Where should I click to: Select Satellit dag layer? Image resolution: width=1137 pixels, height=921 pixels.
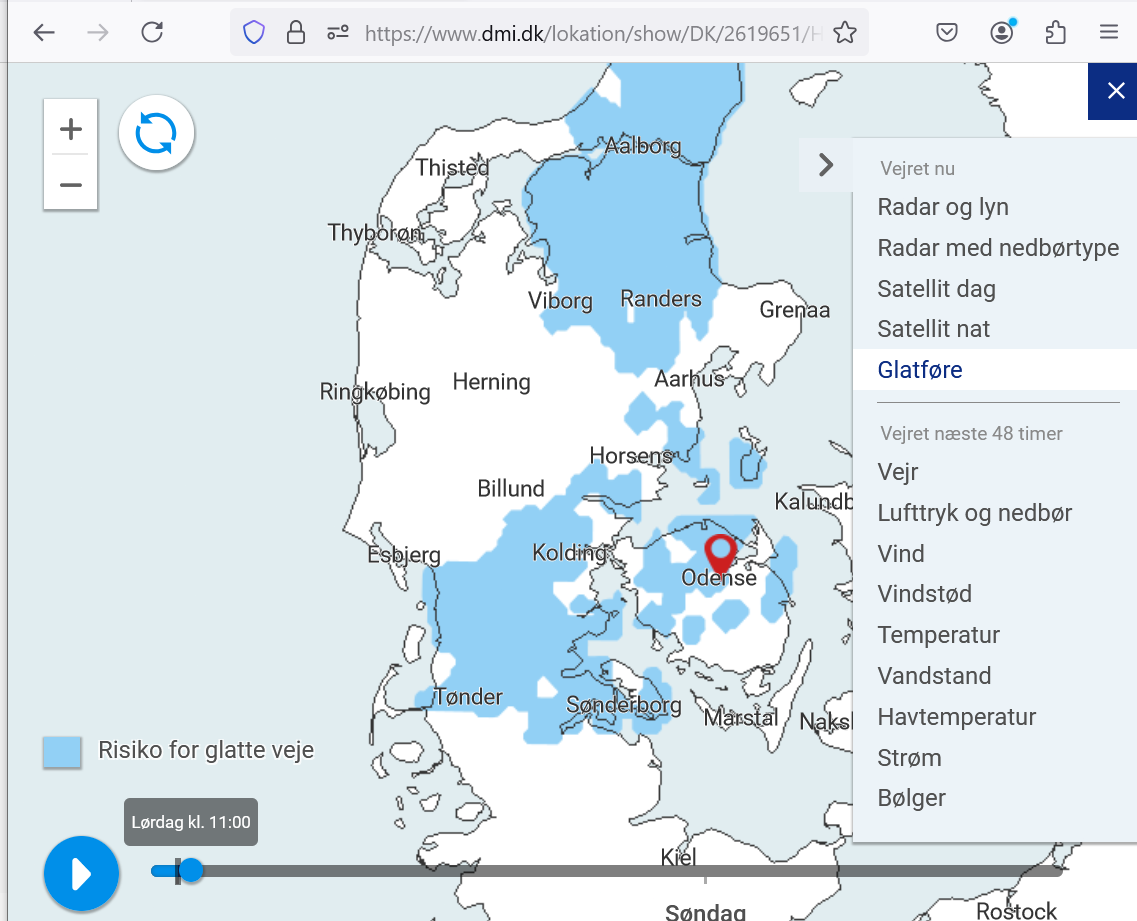pos(936,289)
